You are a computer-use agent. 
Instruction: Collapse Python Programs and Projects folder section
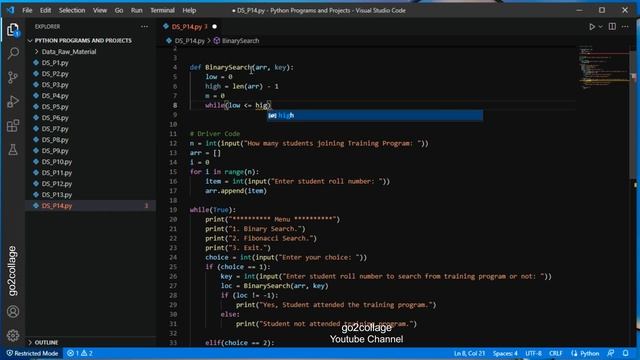(x=83, y=40)
